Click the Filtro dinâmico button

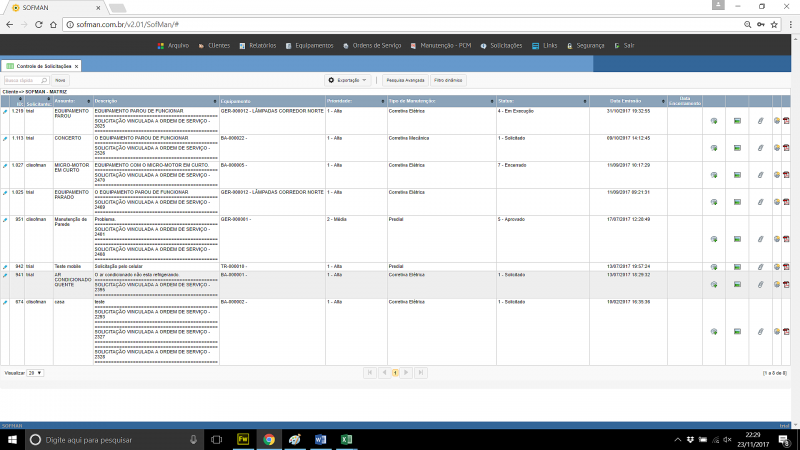tap(447, 80)
